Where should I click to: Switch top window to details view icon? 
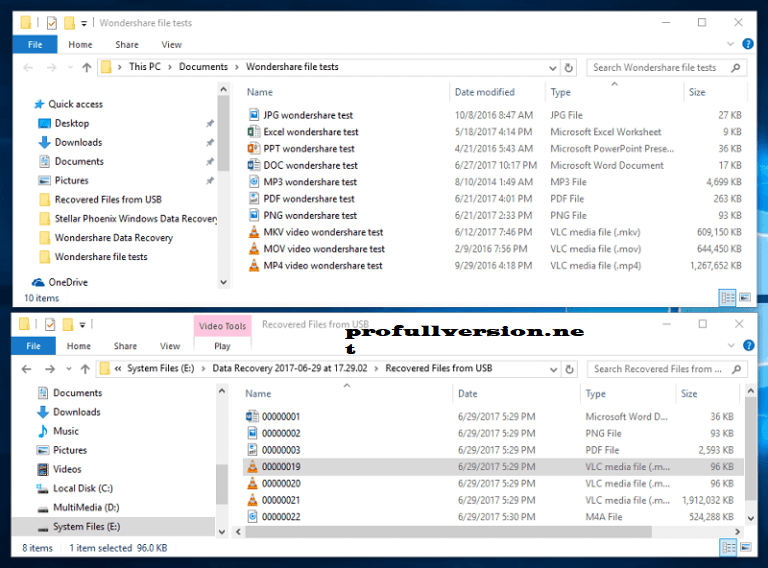(x=728, y=297)
